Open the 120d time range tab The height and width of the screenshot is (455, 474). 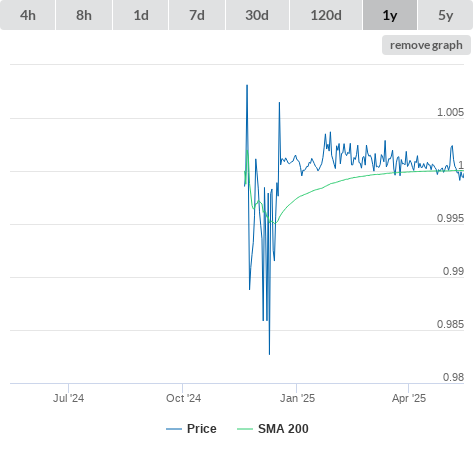(326, 15)
